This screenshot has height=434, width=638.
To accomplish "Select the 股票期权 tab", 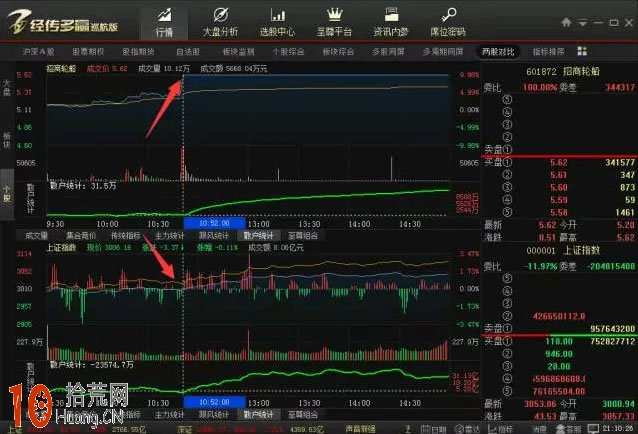I will click(88, 52).
